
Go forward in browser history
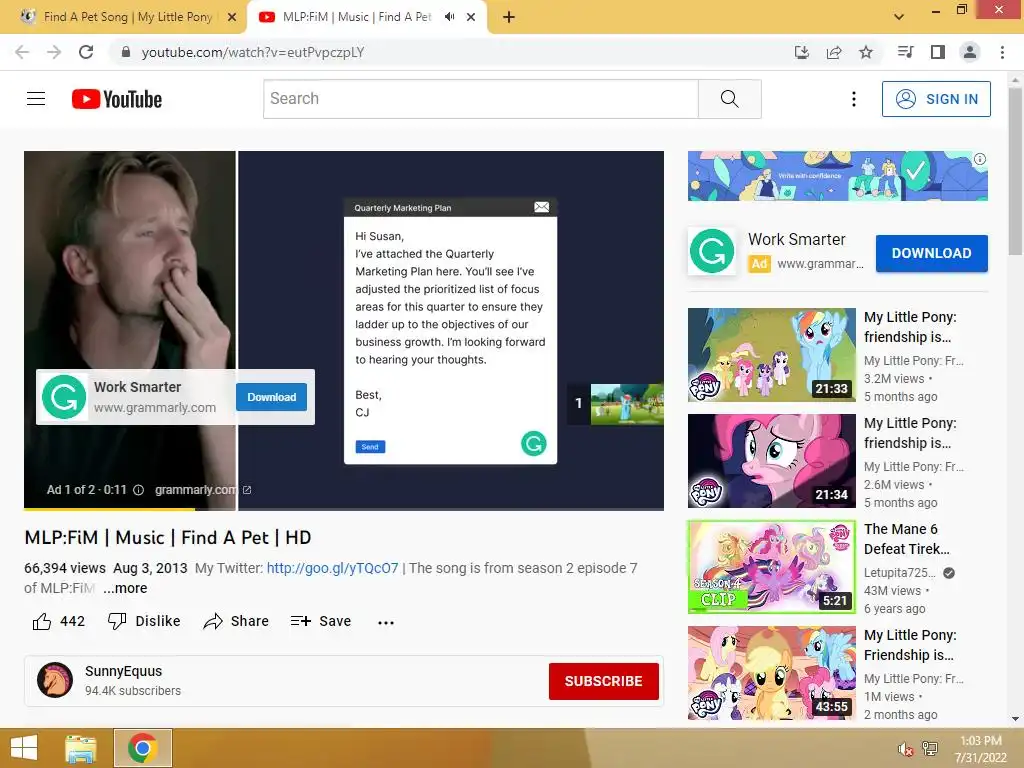tap(54, 52)
